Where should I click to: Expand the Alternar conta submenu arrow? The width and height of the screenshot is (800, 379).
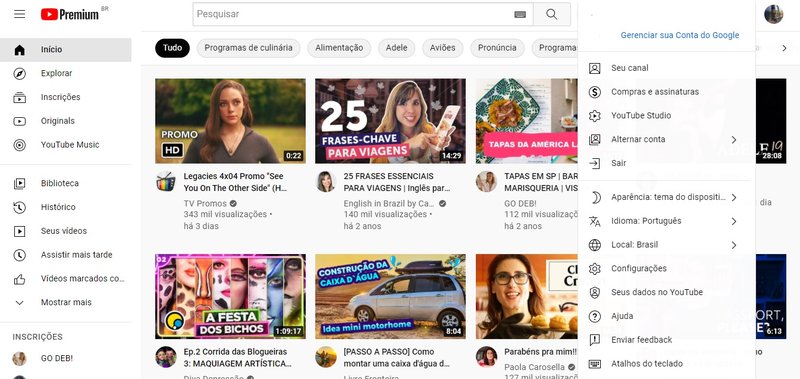[x=734, y=139]
